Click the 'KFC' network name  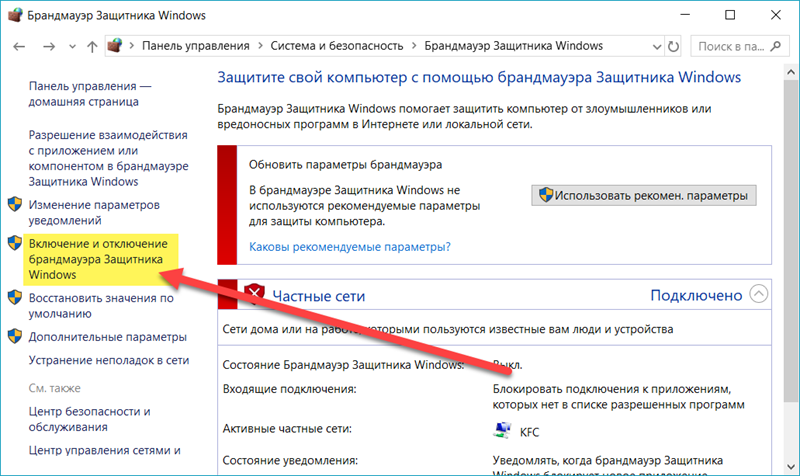(530, 432)
